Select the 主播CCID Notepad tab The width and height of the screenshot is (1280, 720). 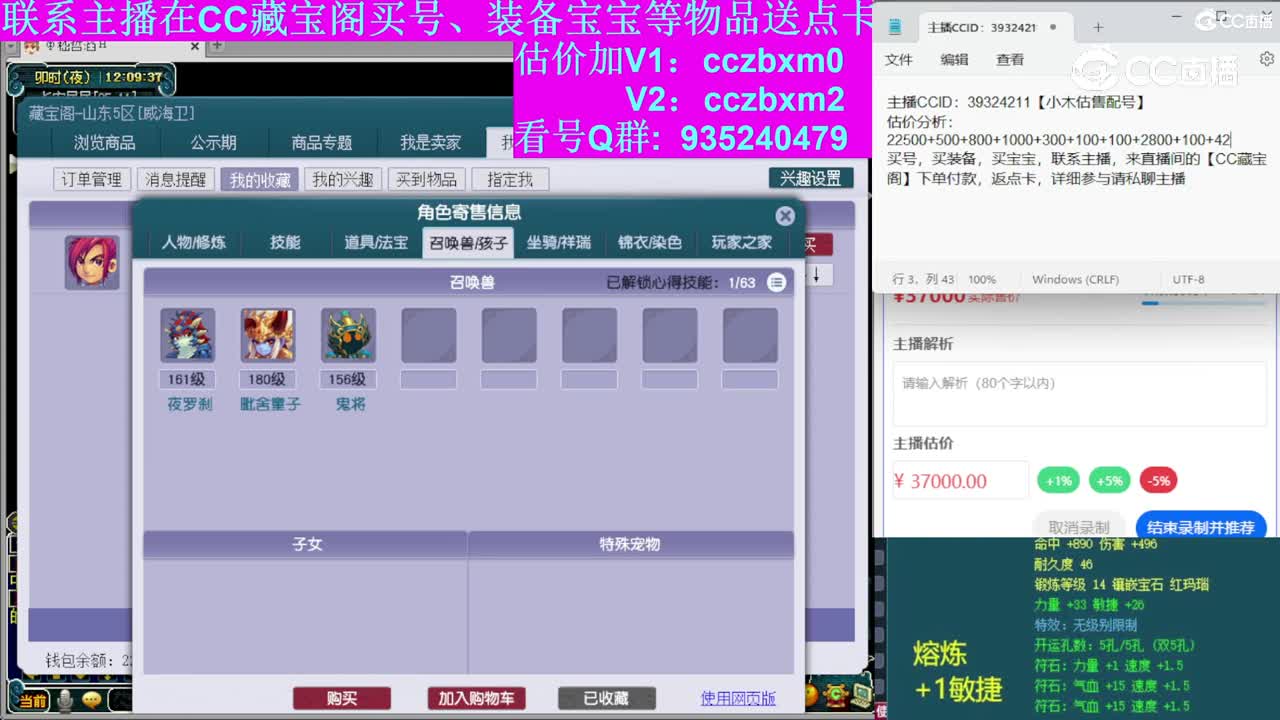click(992, 28)
